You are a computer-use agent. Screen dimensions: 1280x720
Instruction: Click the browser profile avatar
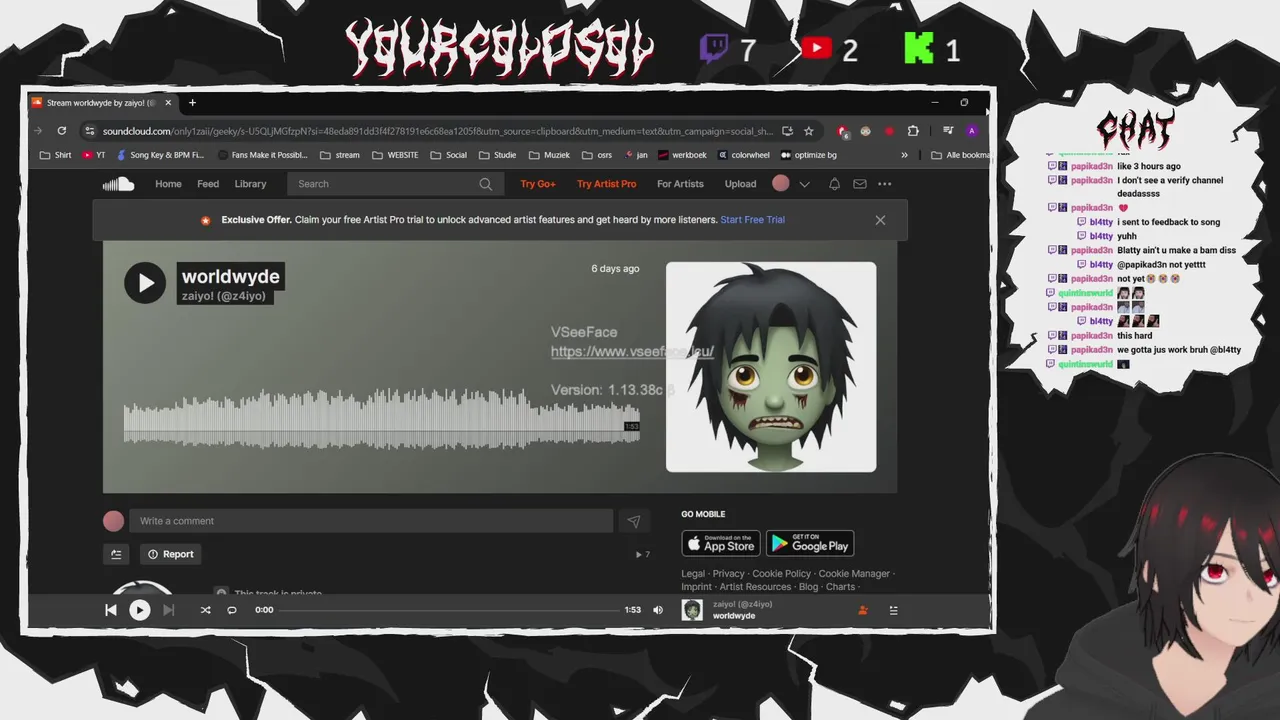coord(971,131)
